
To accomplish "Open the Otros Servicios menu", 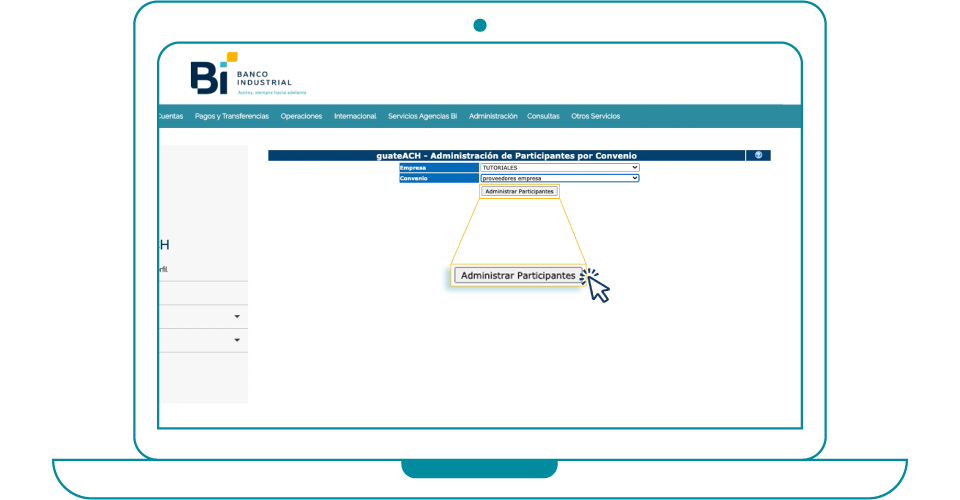I will (x=595, y=116).
